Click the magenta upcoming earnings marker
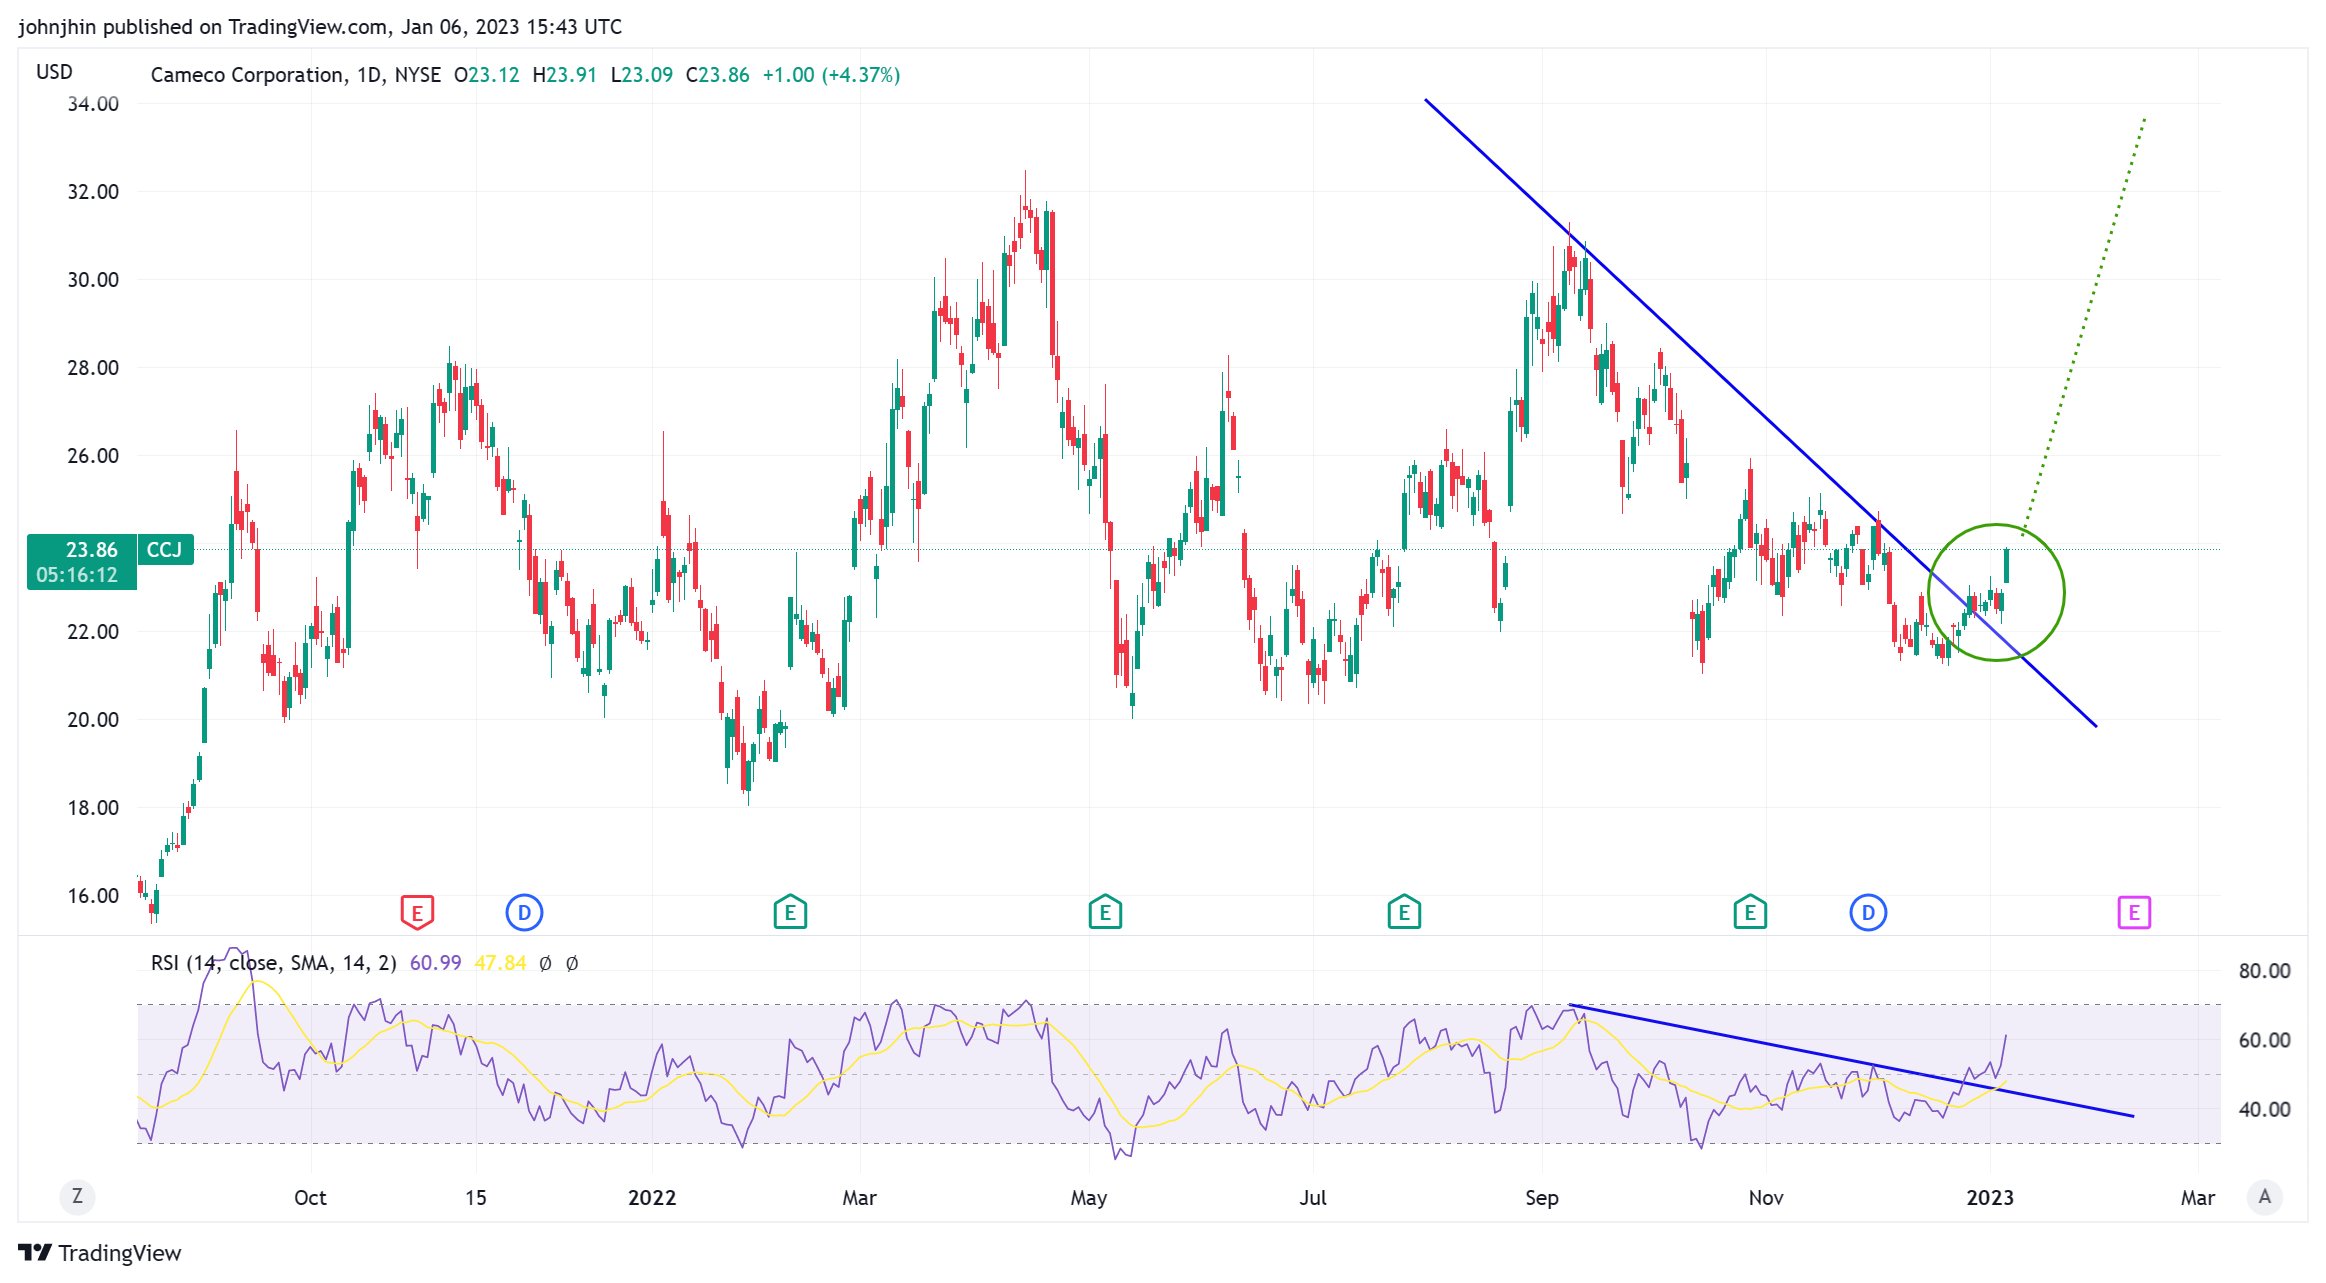The width and height of the screenshot is (2326, 1283). [x=2134, y=912]
